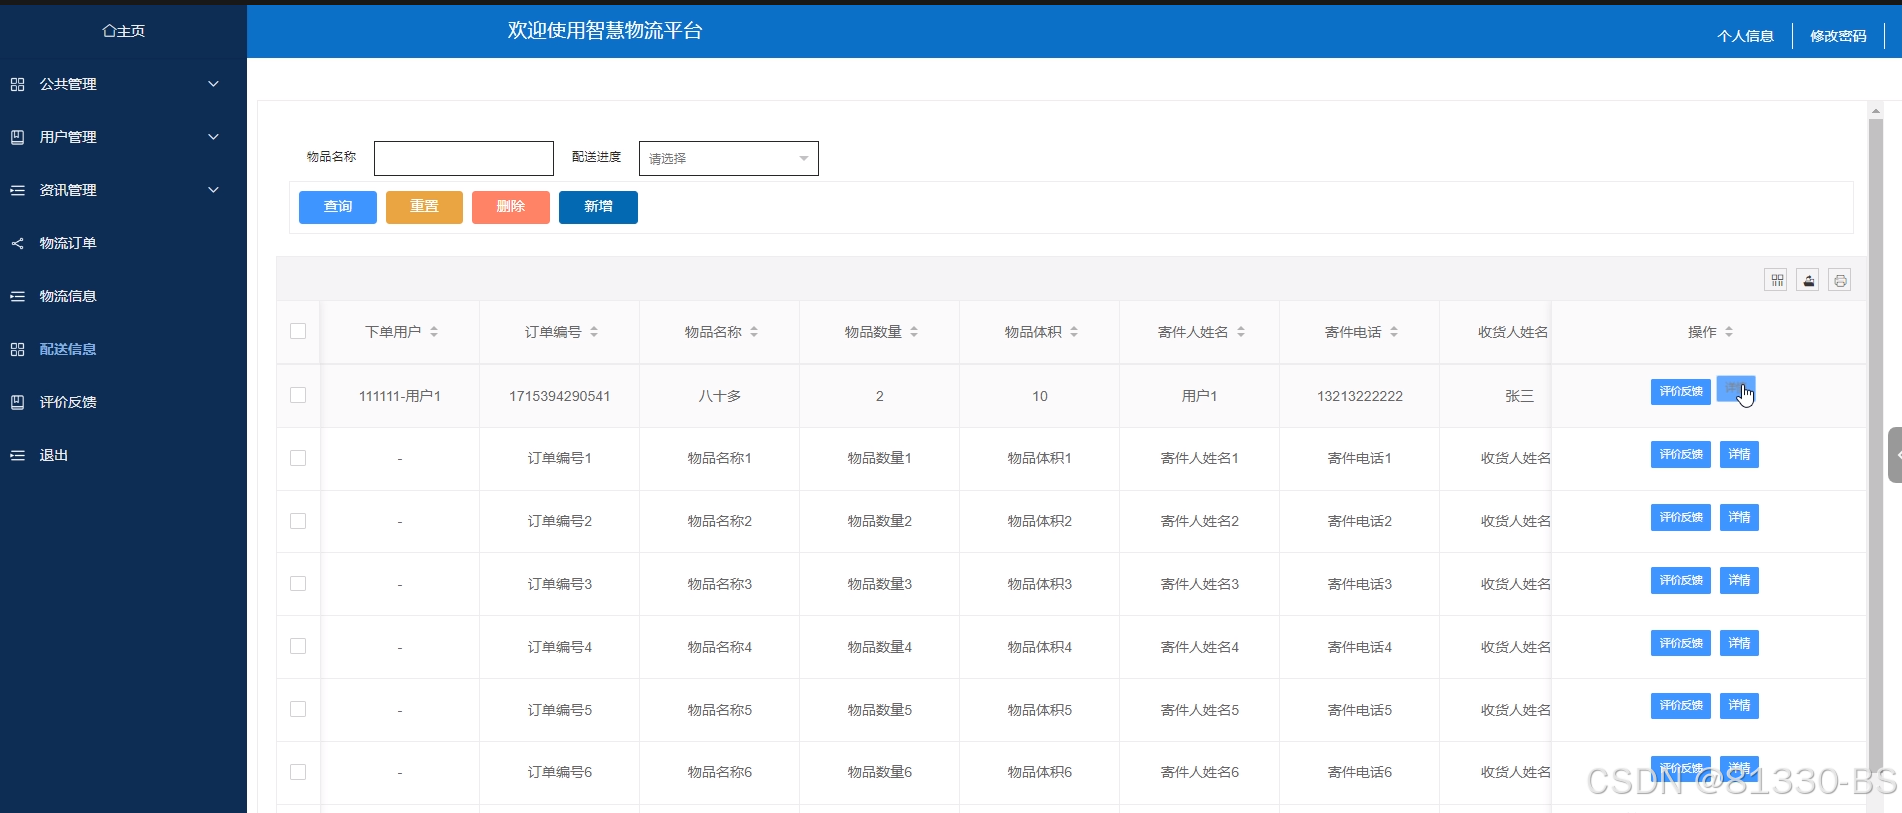
Task: Open the column filter grid icon
Action: point(1777,280)
